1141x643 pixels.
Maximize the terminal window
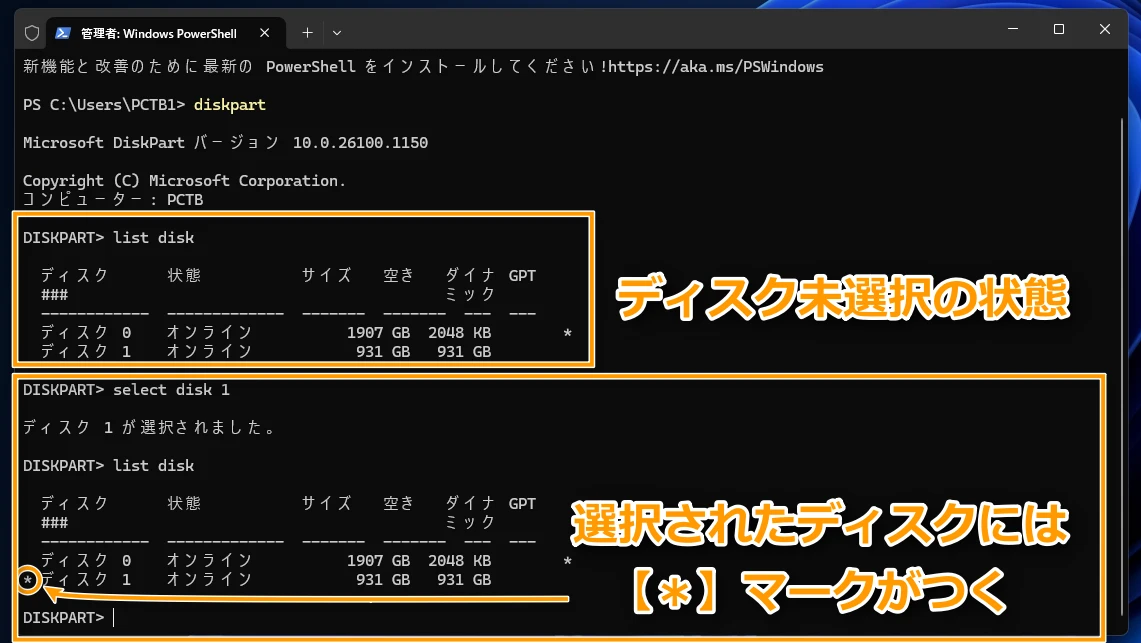pos(1059,30)
